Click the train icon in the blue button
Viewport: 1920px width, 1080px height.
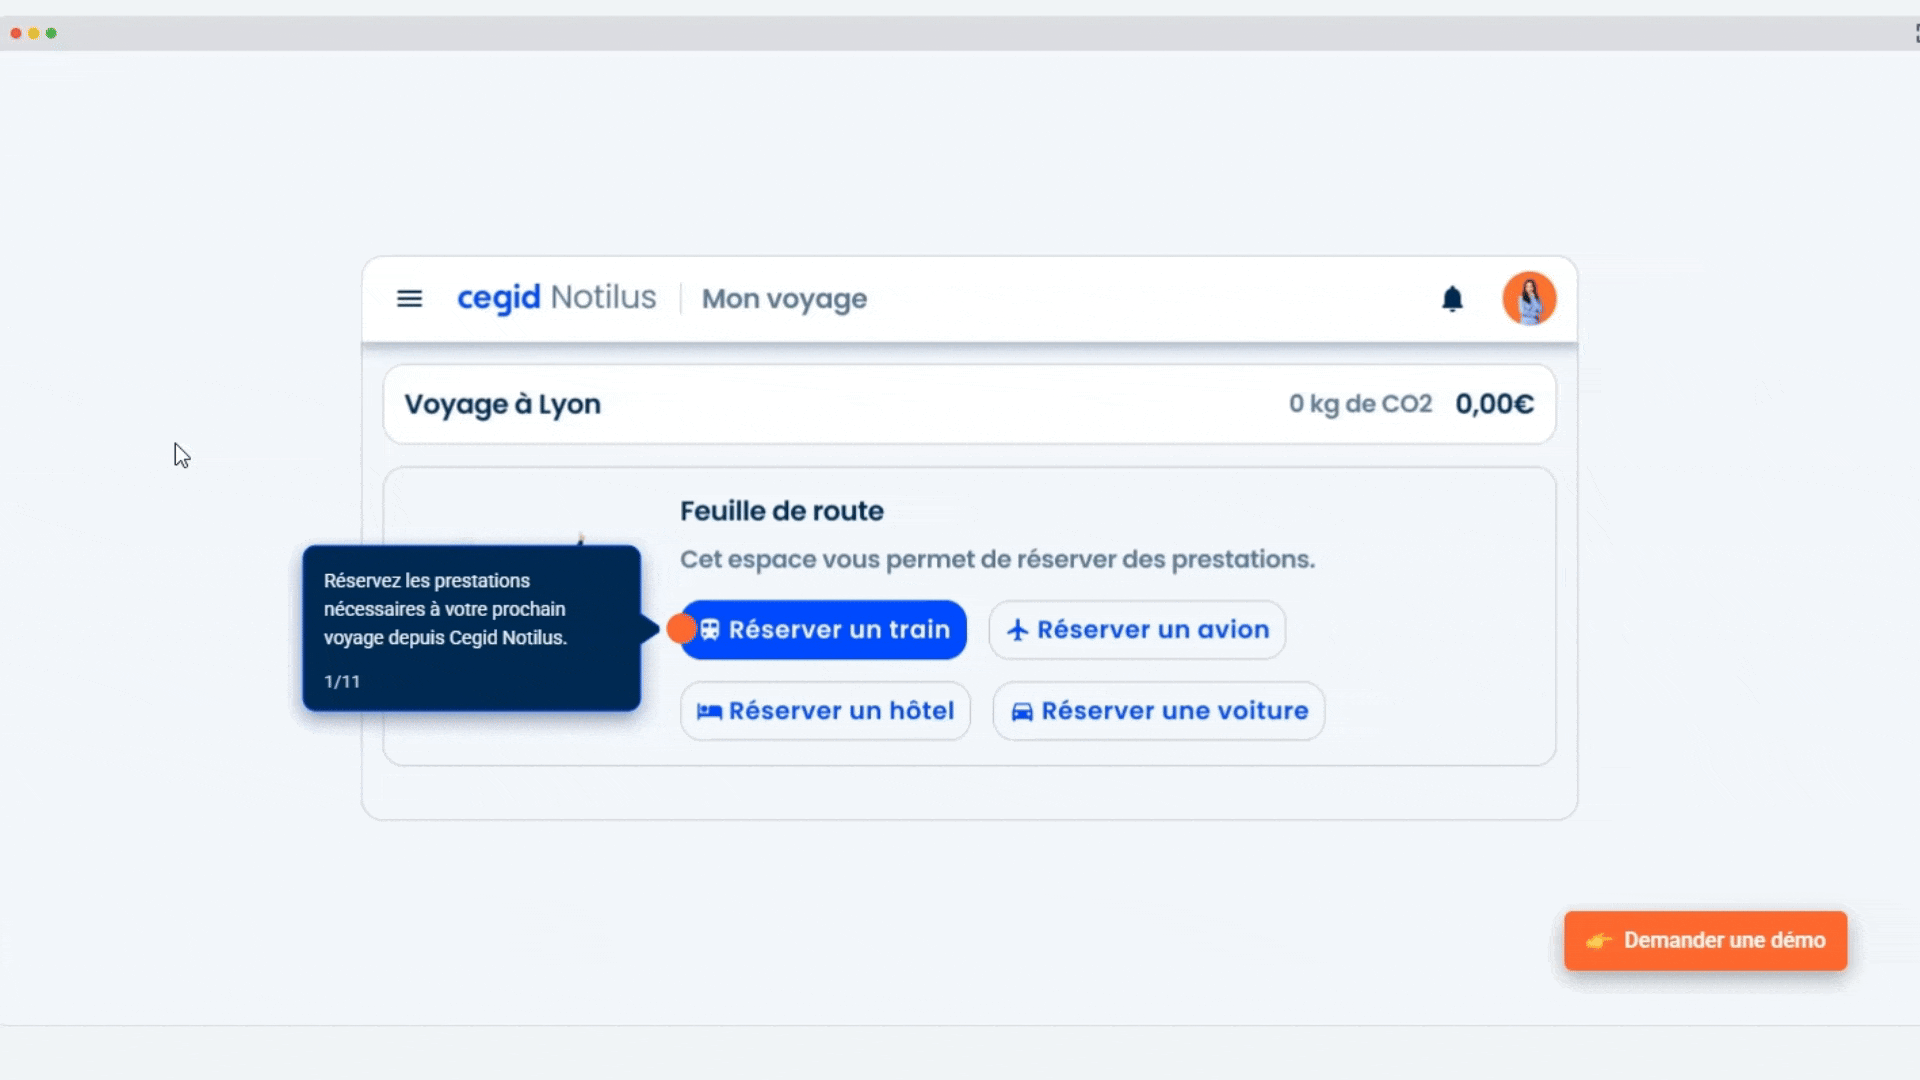click(x=710, y=630)
